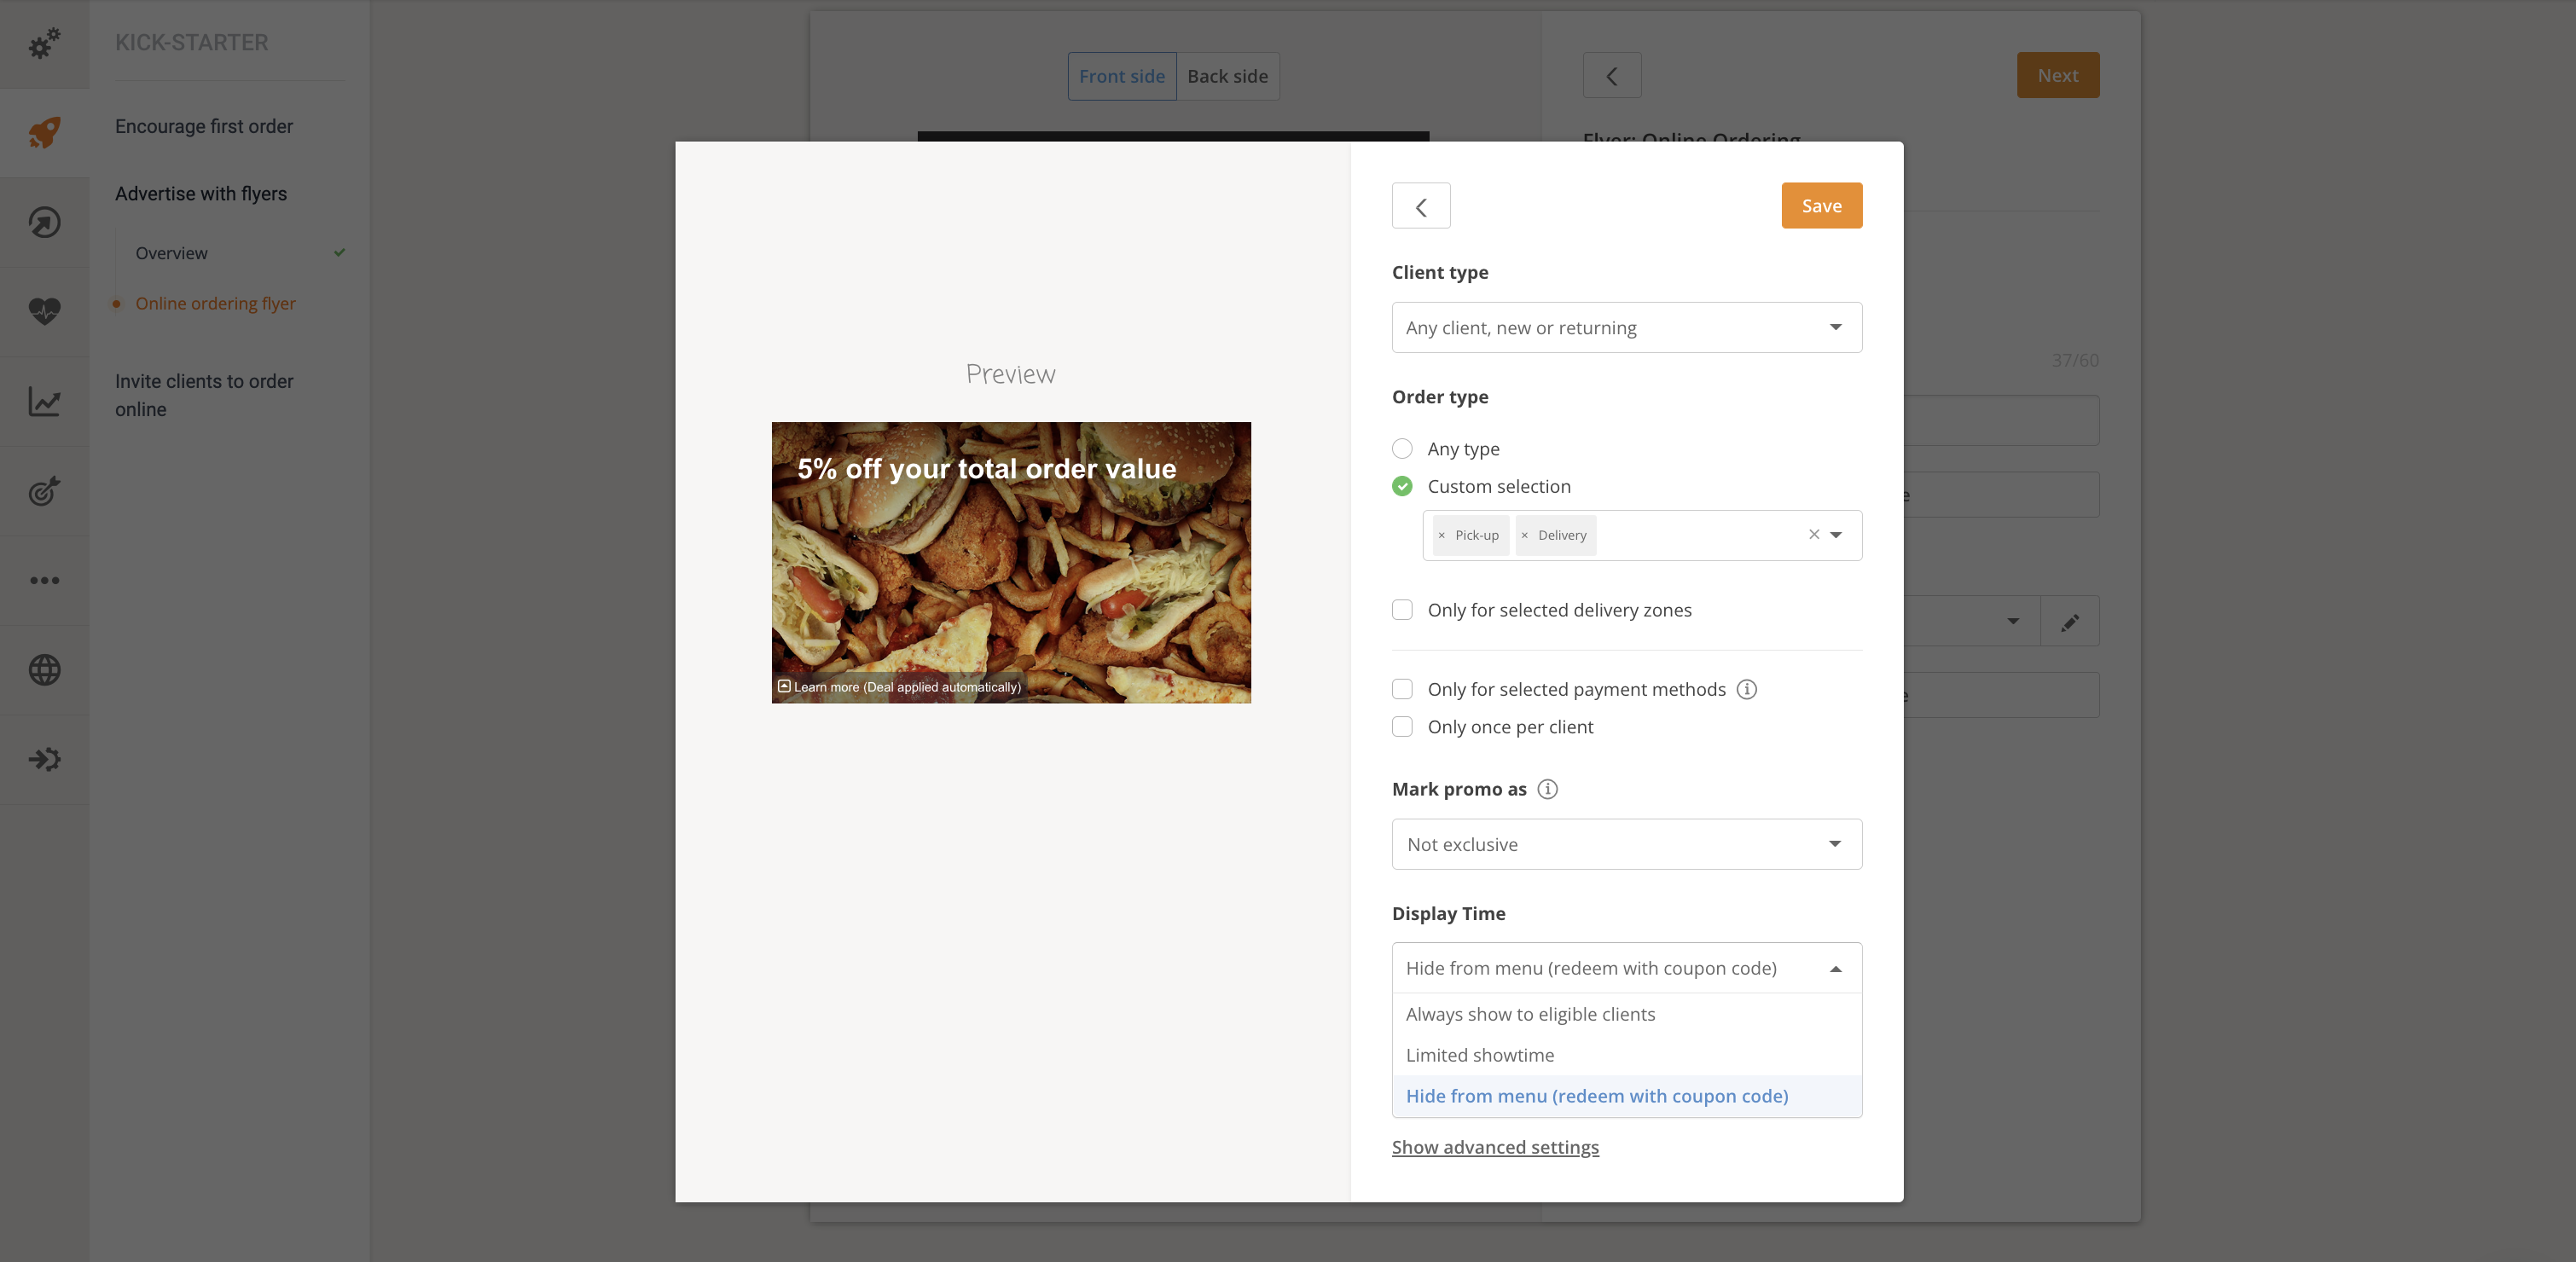The image size is (2576, 1262).
Task: Expand the order type multi-select arrow
Action: 1836,535
